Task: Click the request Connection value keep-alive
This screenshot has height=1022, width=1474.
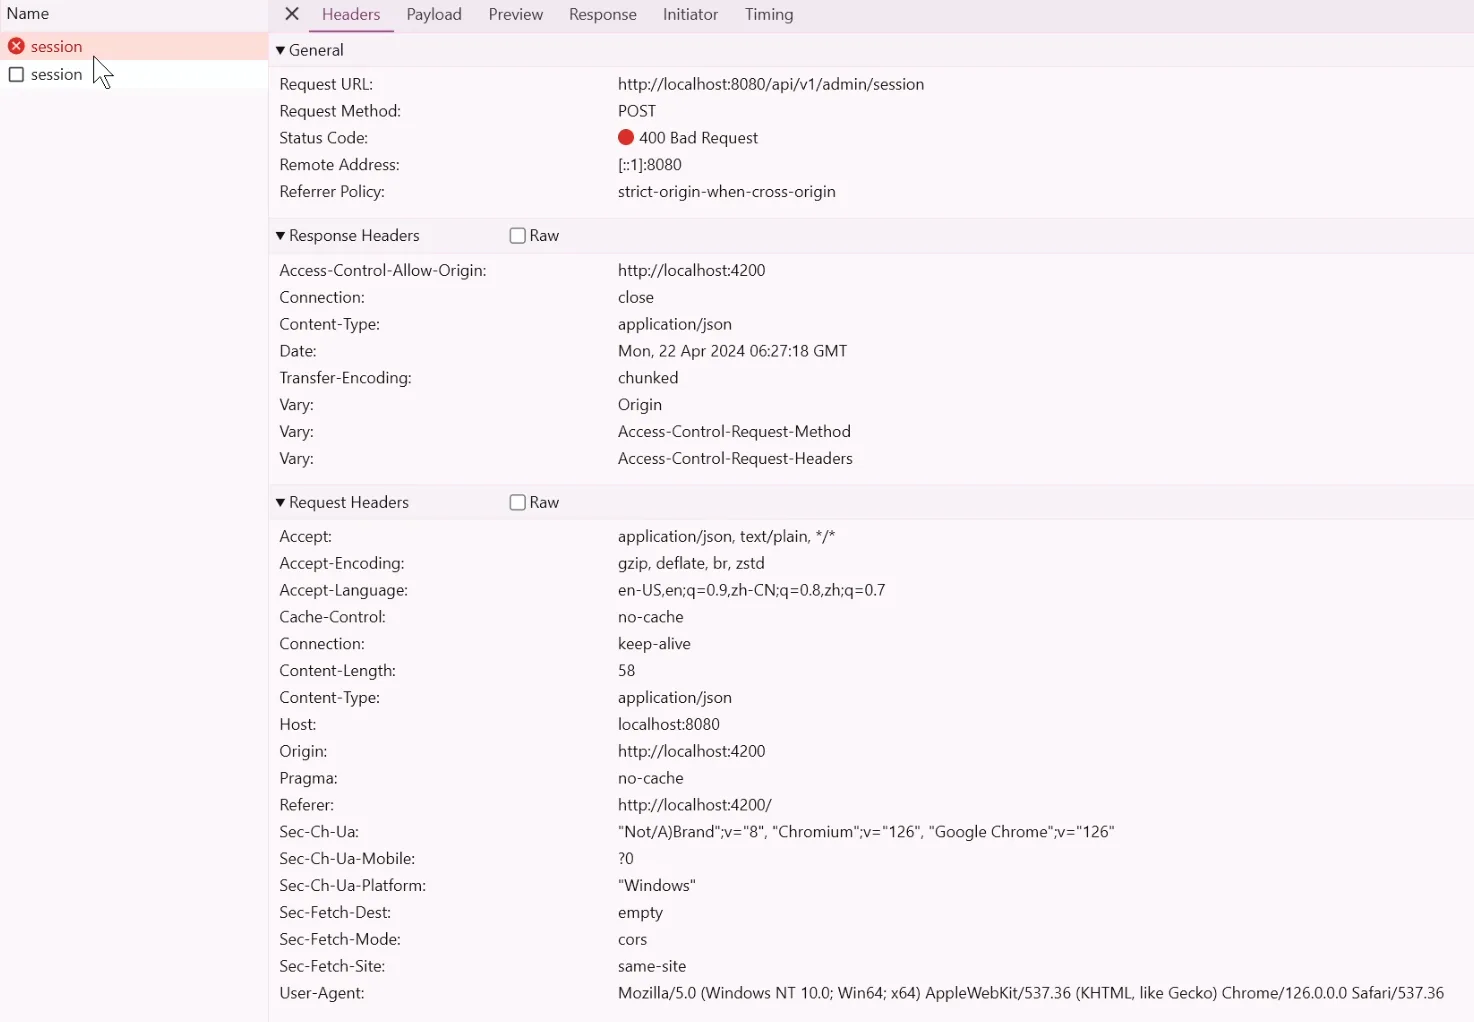Action: coord(655,645)
